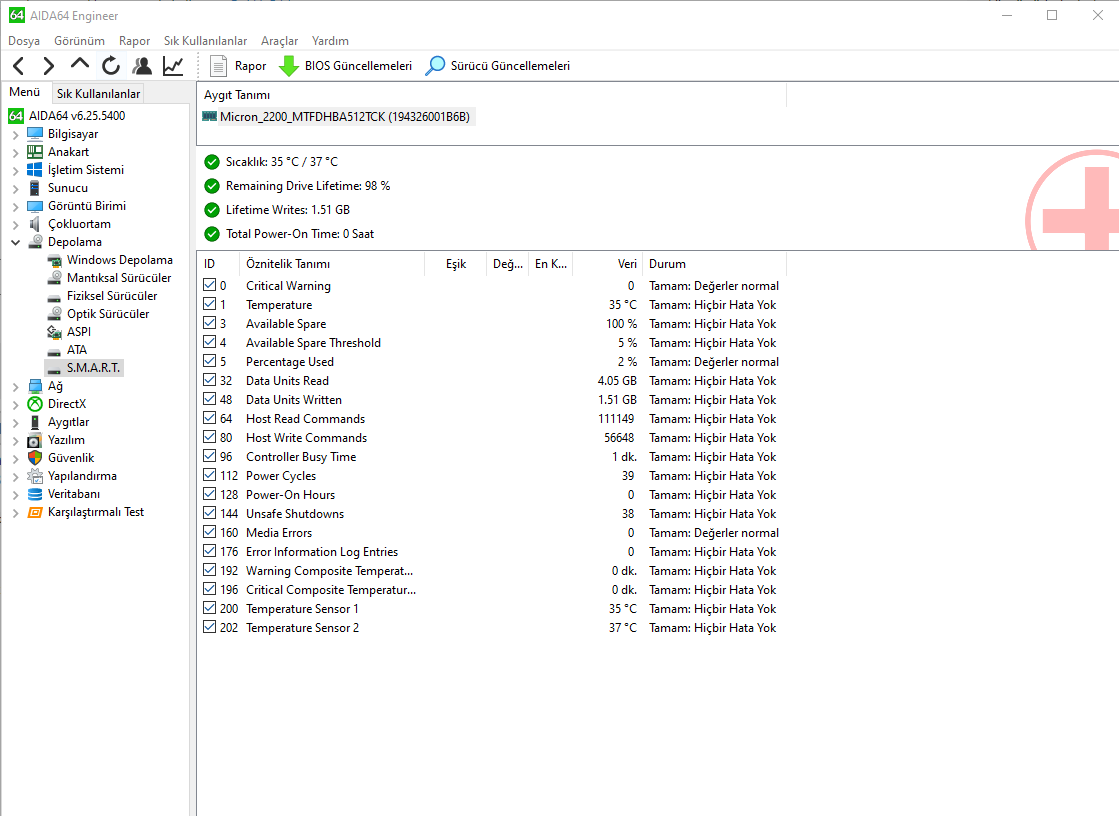Select the İşletim Sistemi Windows icon

[35, 169]
